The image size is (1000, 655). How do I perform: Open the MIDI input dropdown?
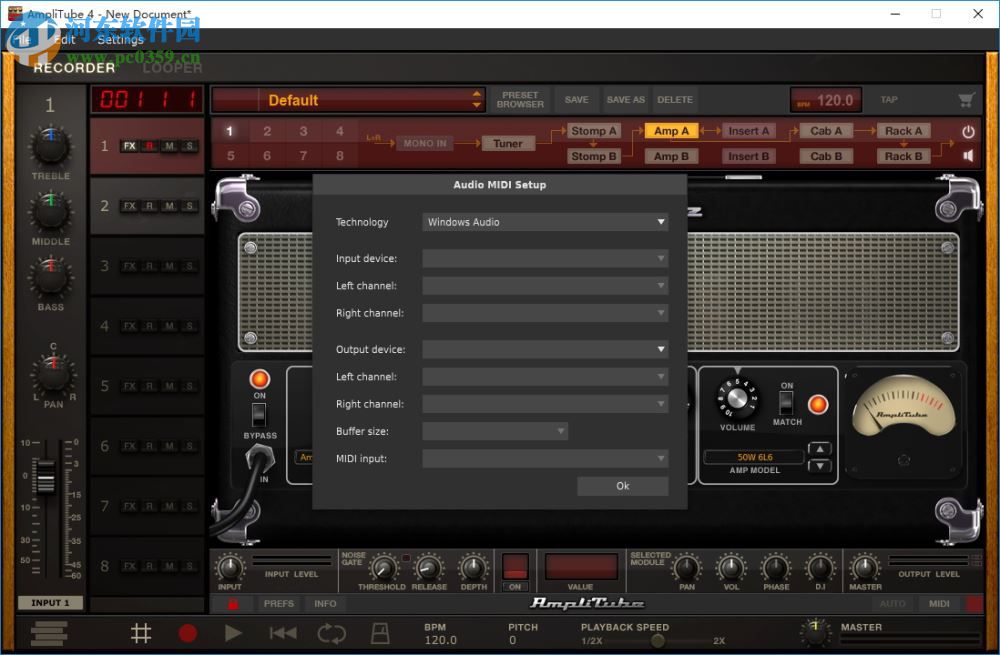click(x=545, y=458)
